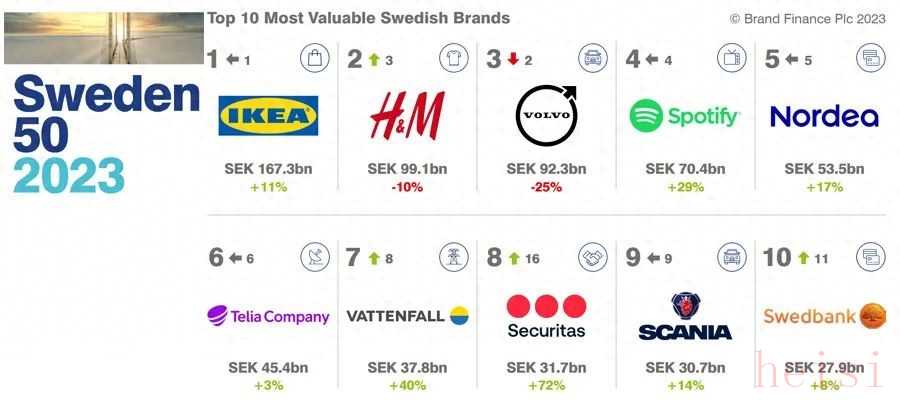Click the Sweden 50 2023 title
The height and width of the screenshot is (400, 900).
pyautogui.click(x=106, y=135)
